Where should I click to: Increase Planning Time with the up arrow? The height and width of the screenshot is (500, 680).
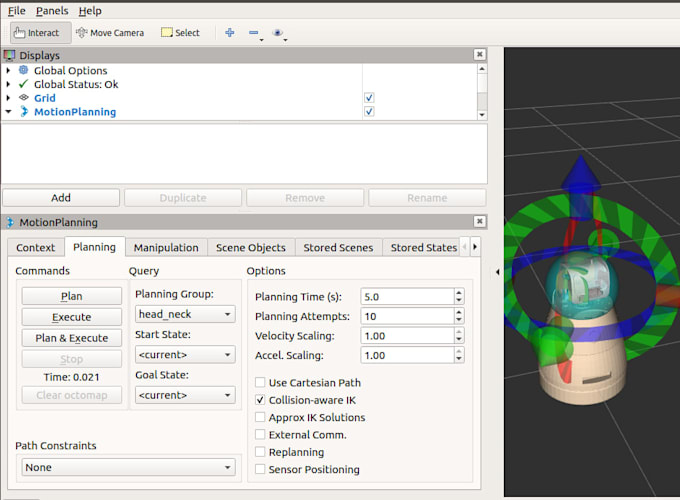tap(459, 293)
